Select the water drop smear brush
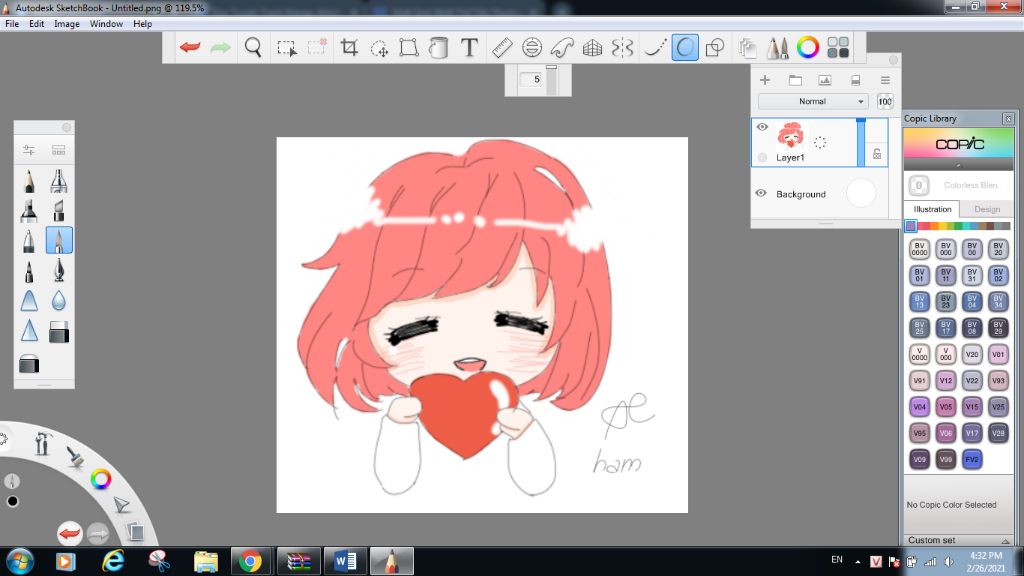The height and width of the screenshot is (576, 1024). click(x=59, y=300)
